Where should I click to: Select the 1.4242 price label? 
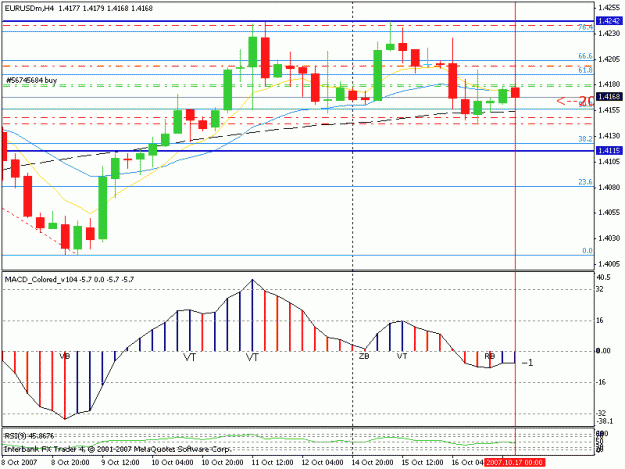(609, 21)
